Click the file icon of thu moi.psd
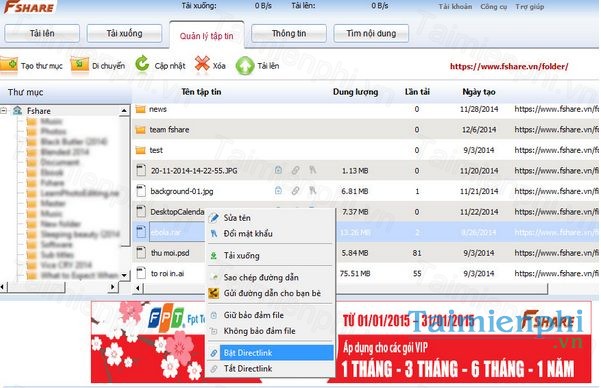This screenshot has height=388, width=601. 141,252
